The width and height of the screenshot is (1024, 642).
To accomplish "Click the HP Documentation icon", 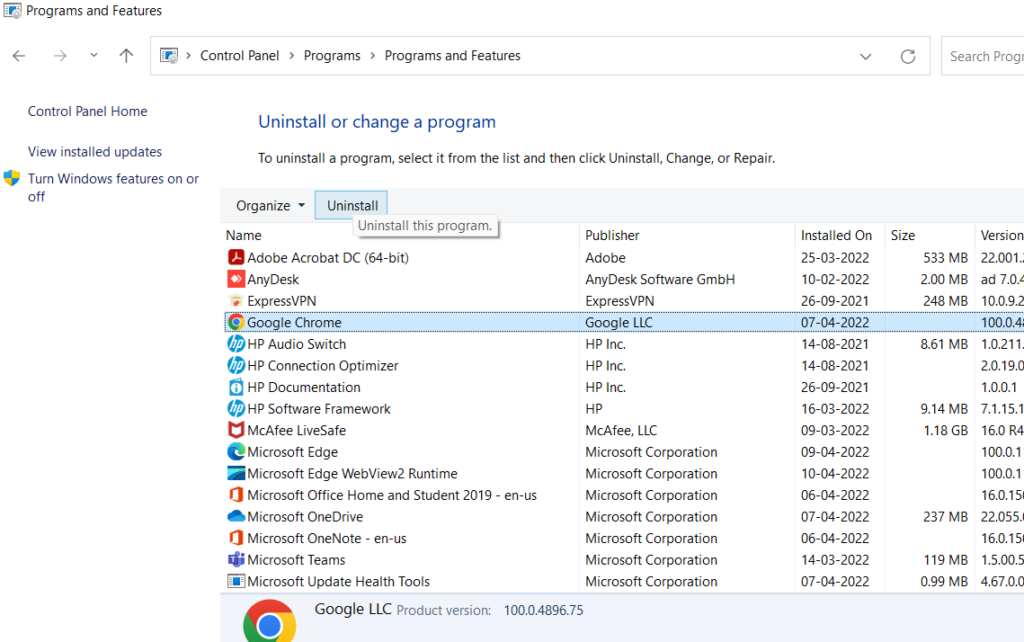I will (x=236, y=387).
